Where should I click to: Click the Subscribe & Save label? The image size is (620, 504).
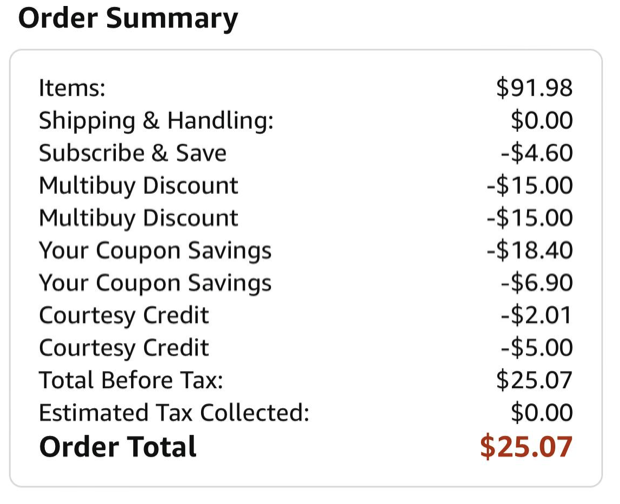click(x=132, y=153)
